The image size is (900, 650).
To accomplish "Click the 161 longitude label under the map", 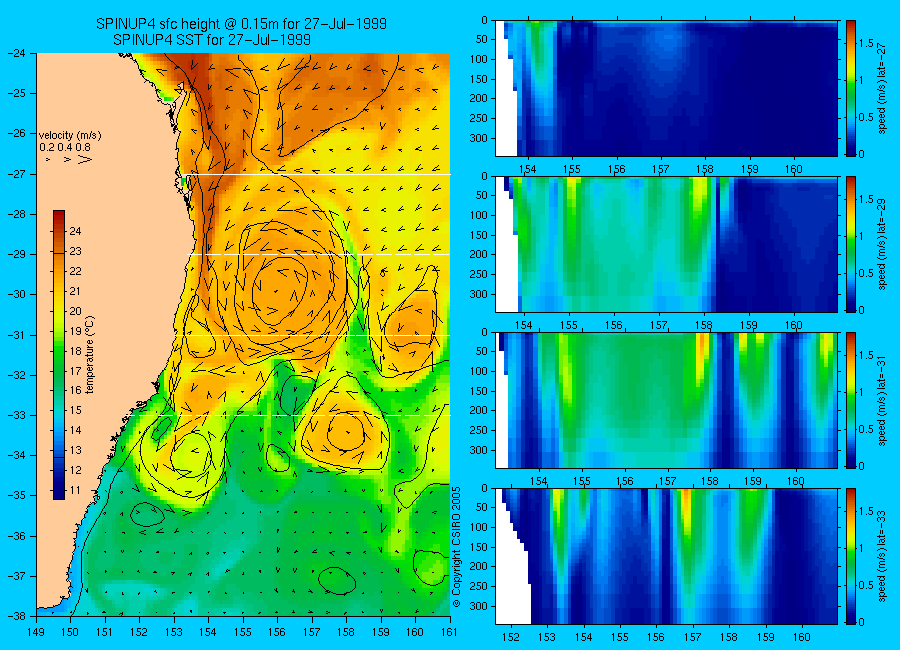I will tap(450, 633).
